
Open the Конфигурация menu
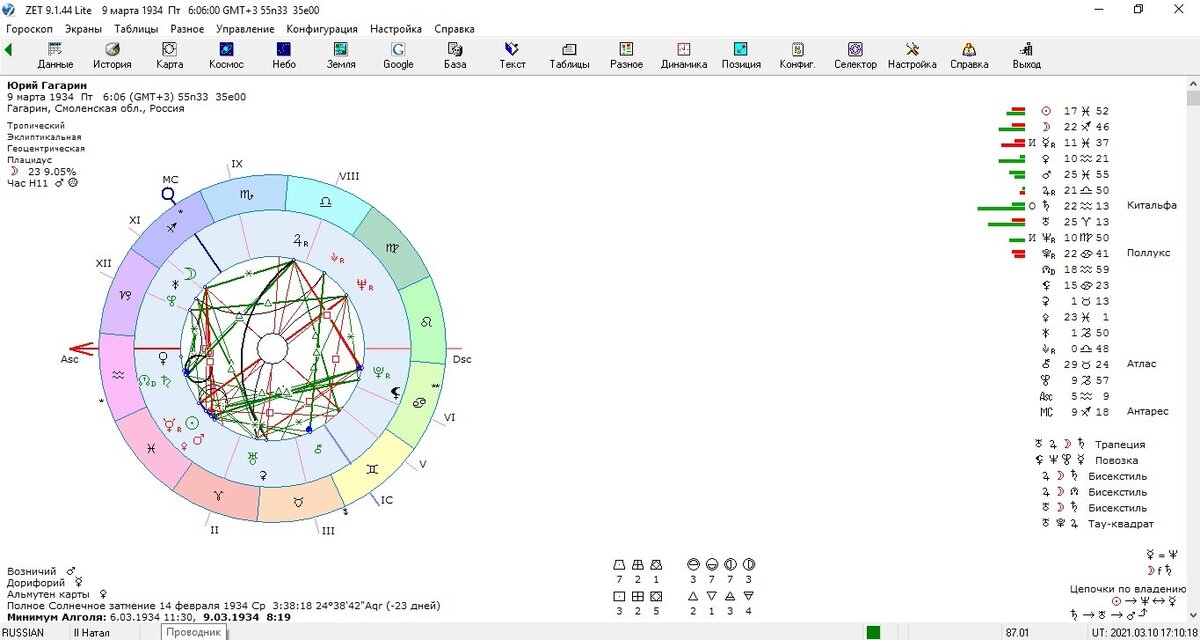tap(322, 29)
